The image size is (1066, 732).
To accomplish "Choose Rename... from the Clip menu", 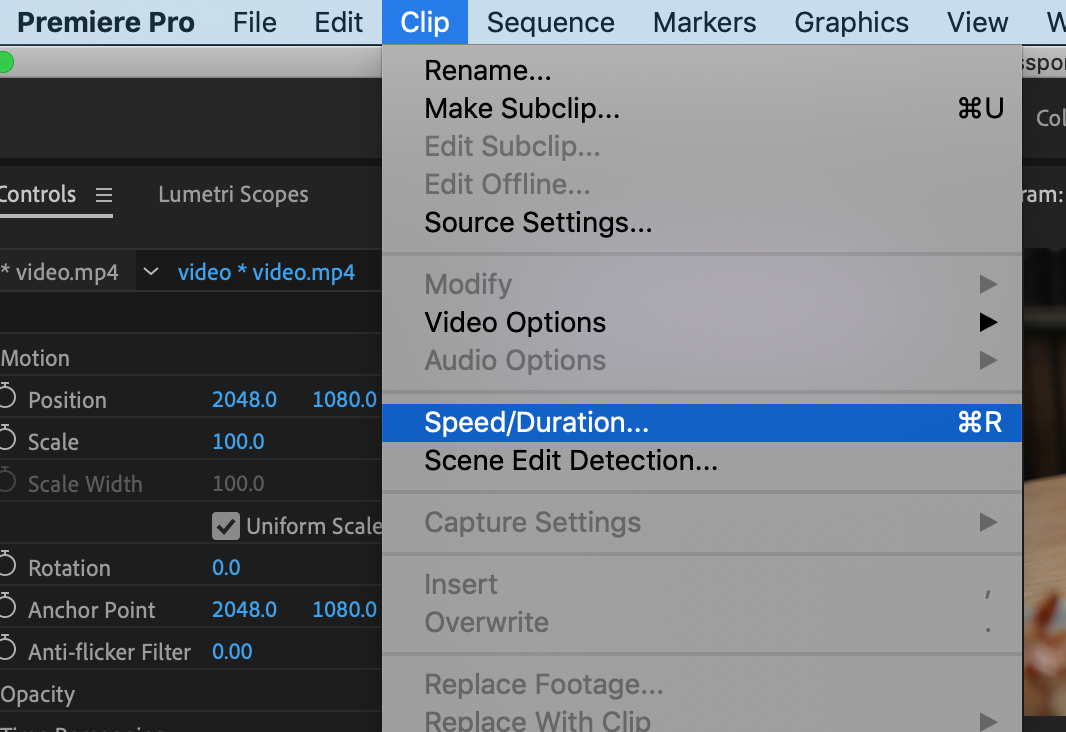I will tap(702, 71).
